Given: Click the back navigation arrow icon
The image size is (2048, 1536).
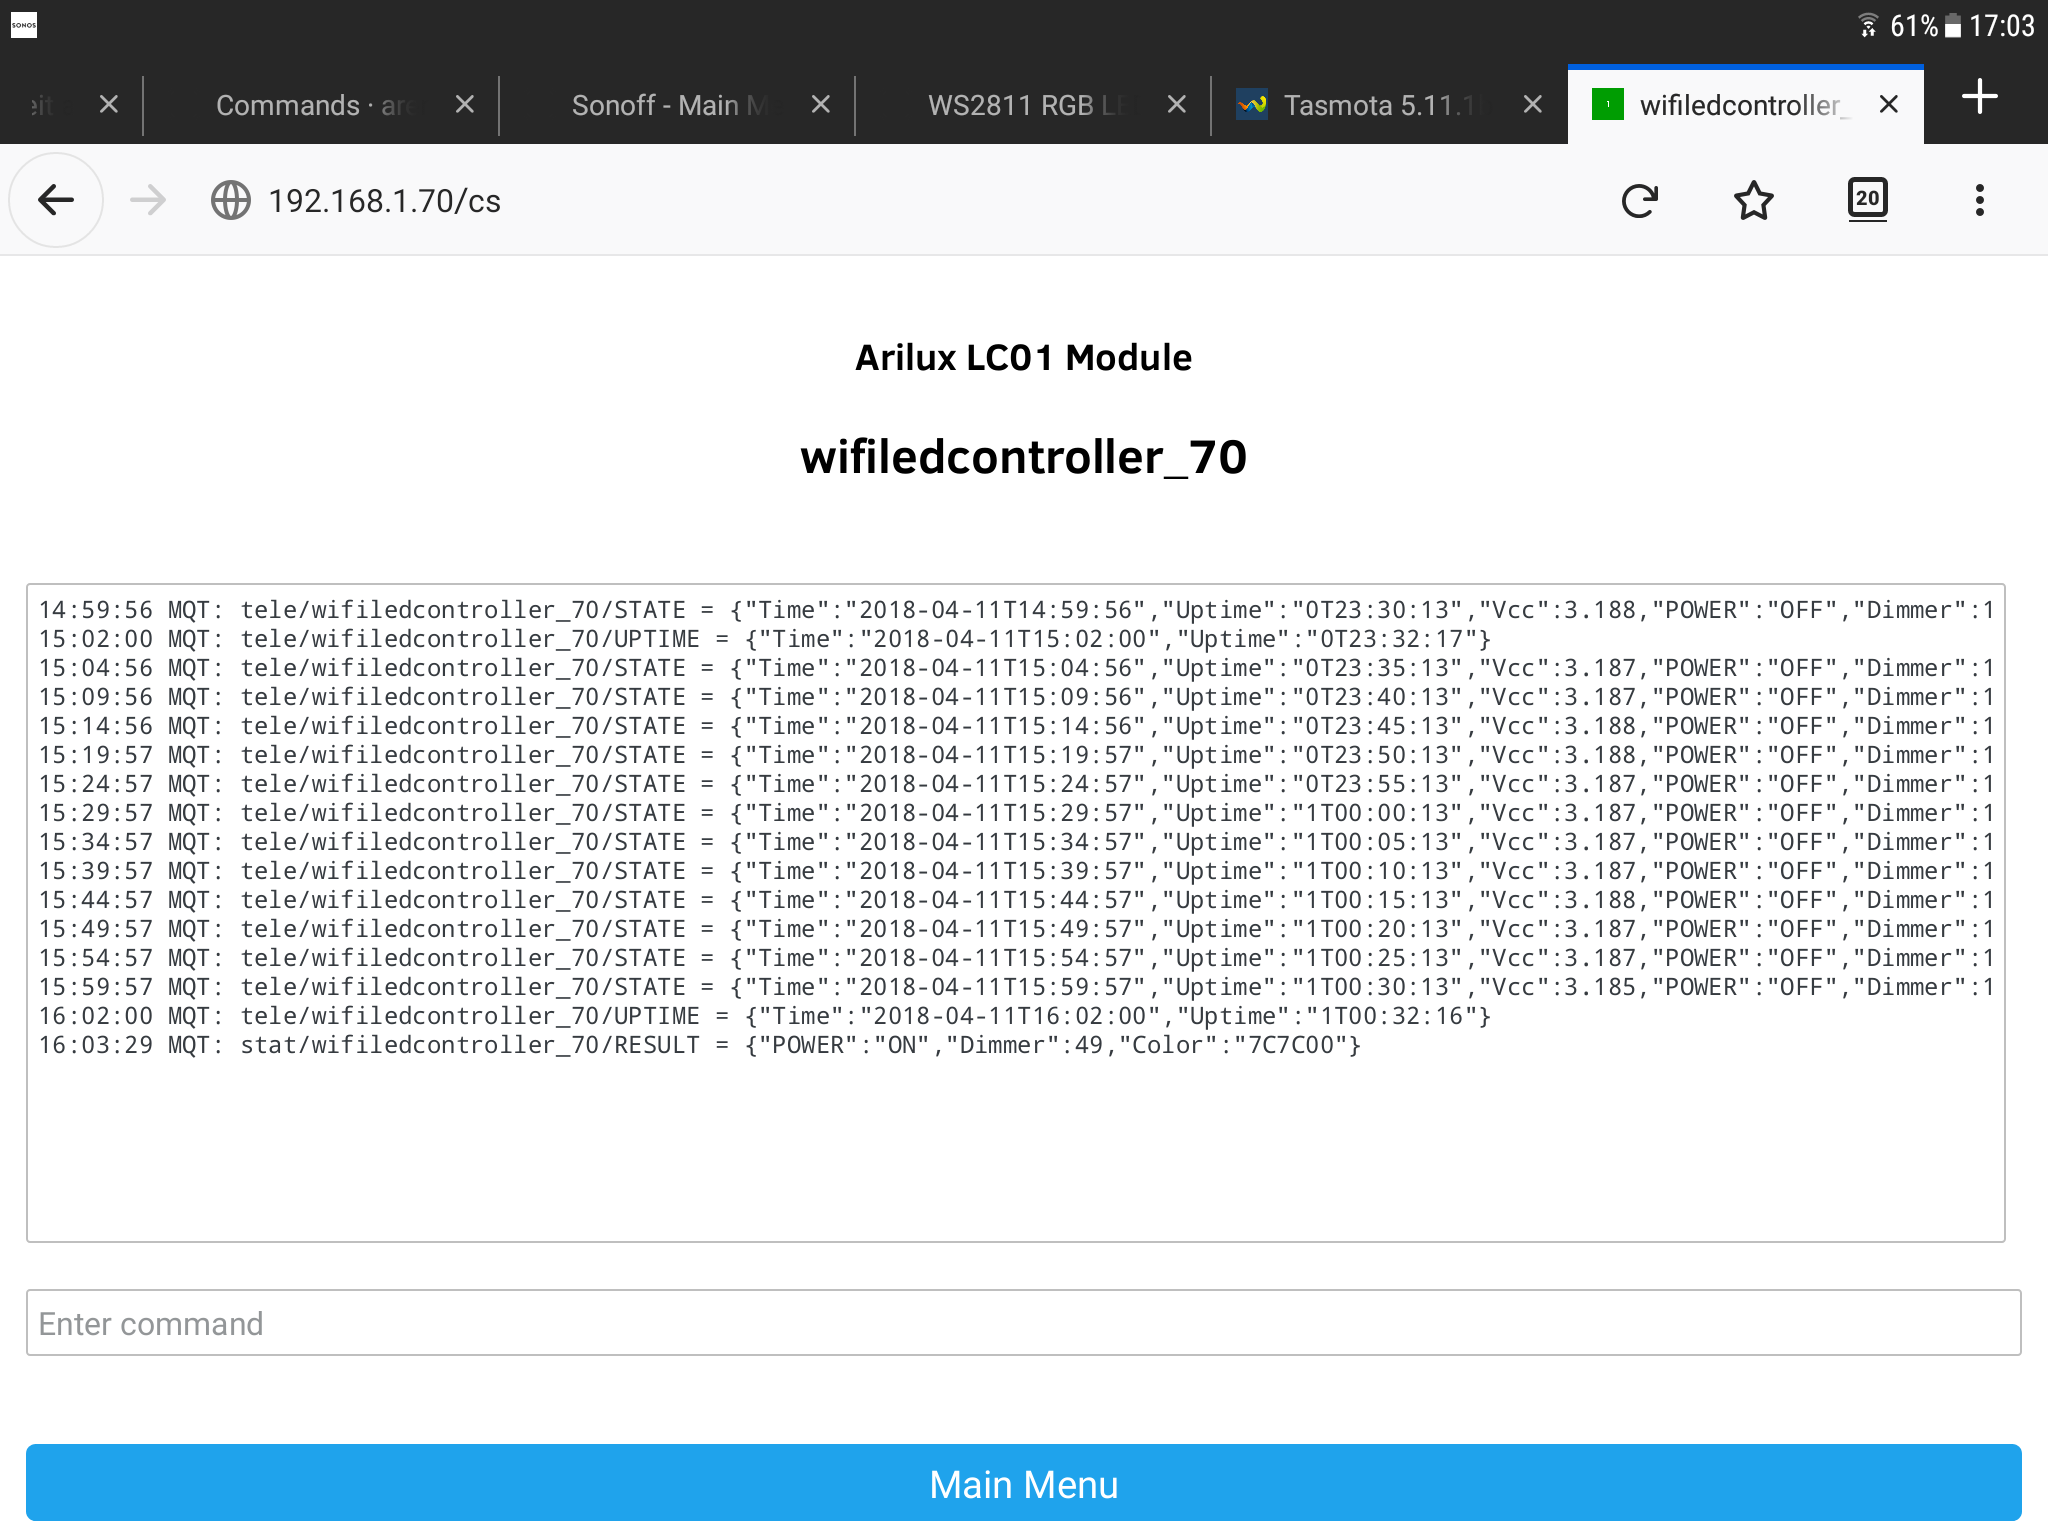Looking at the screenshot, I should [x=58, y=198].
